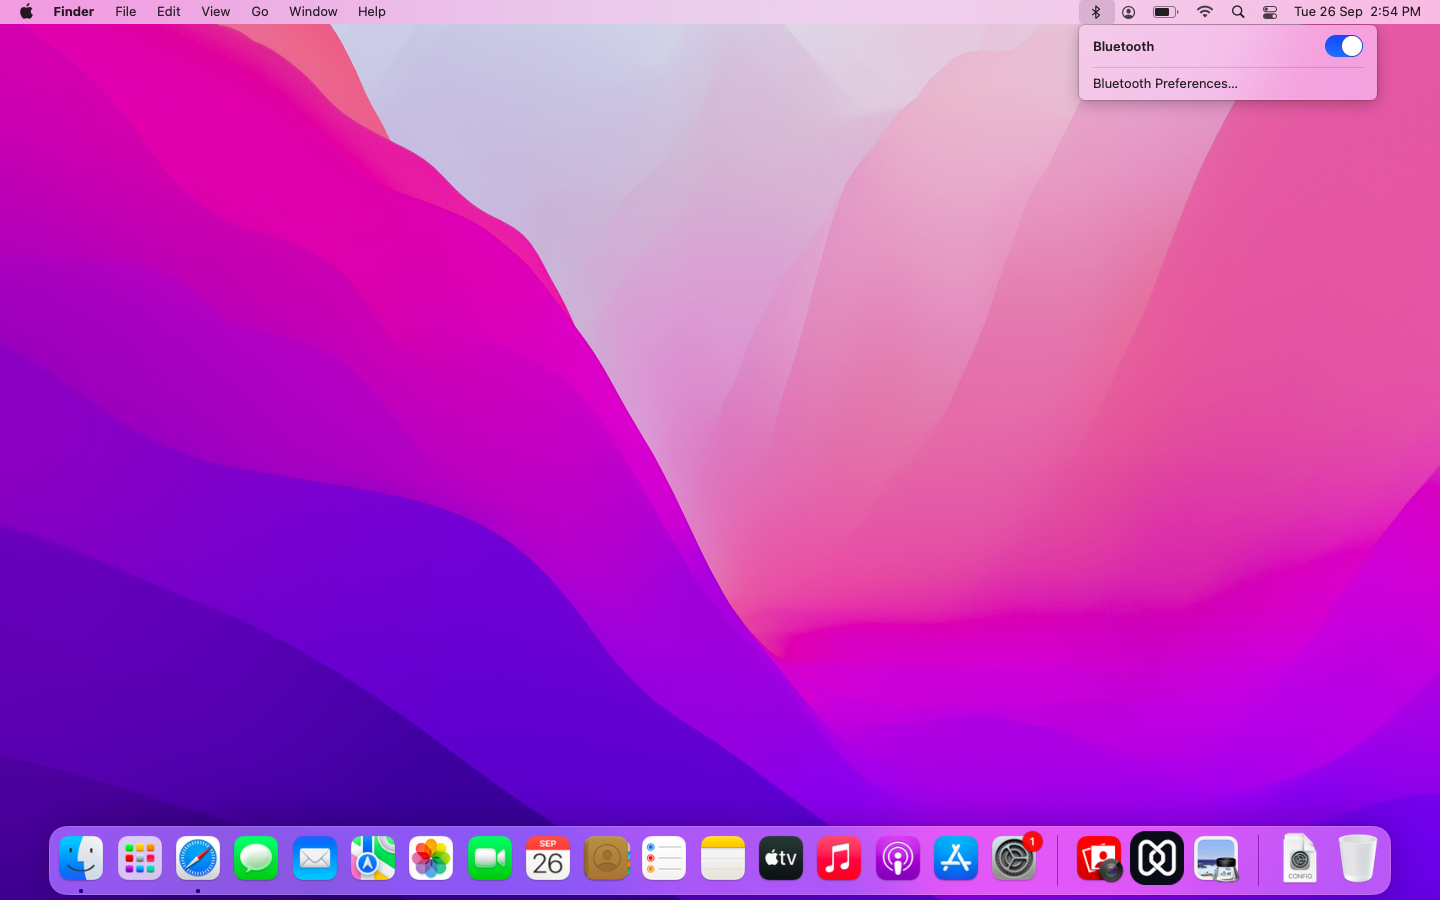Open the View menu

pos(215,12)
